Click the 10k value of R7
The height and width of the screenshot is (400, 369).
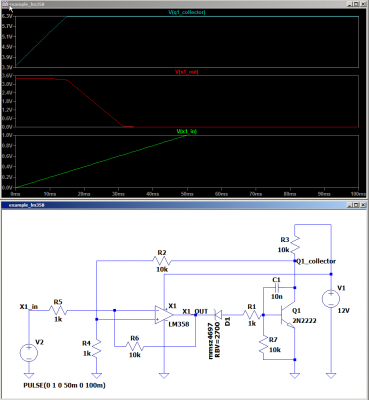[275, 350]
